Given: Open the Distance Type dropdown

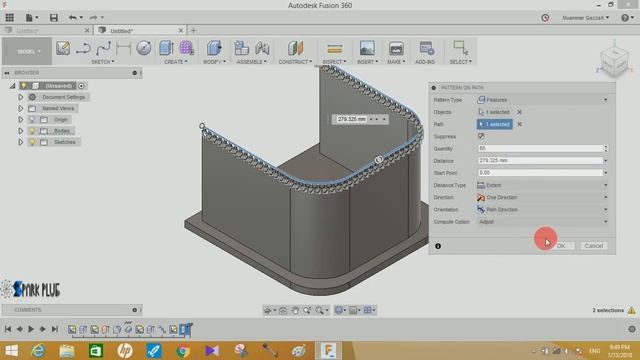Looking at the screenshot, I should [542, 185].
